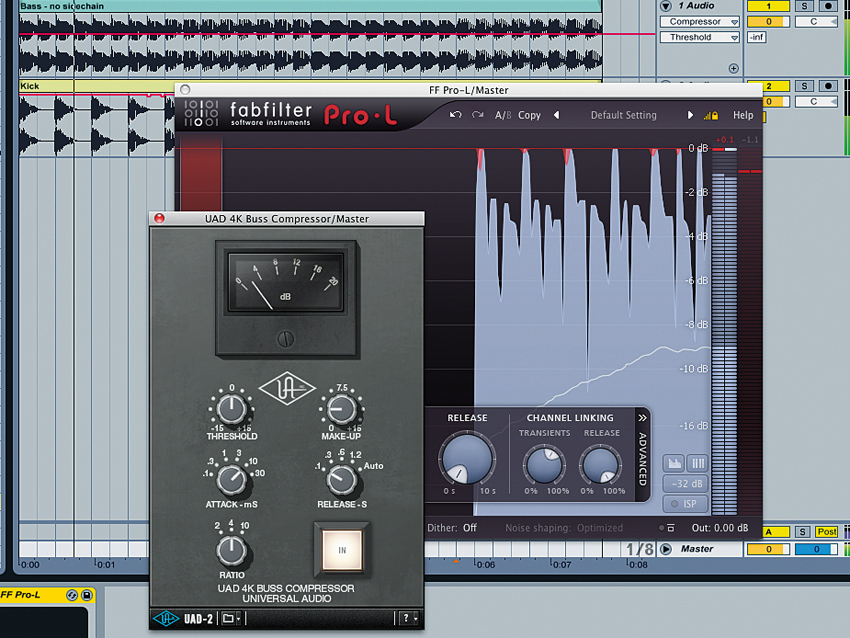Click the Redo arrow in Pro-L header

[x=477, y=115]
